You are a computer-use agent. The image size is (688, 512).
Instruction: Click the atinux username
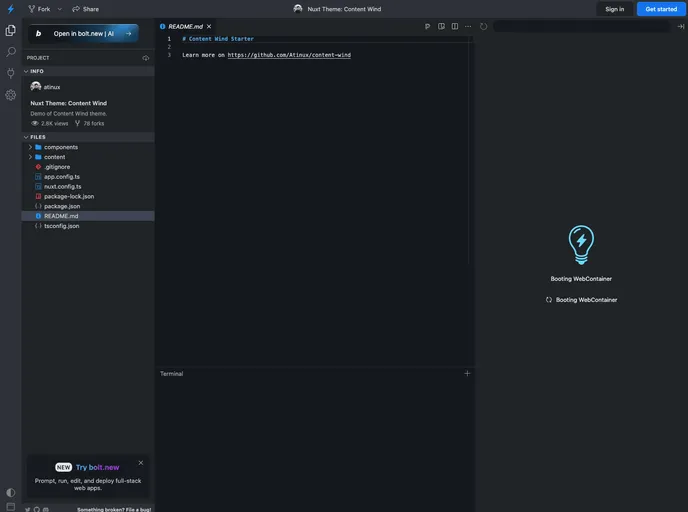[x=52, y=87]
